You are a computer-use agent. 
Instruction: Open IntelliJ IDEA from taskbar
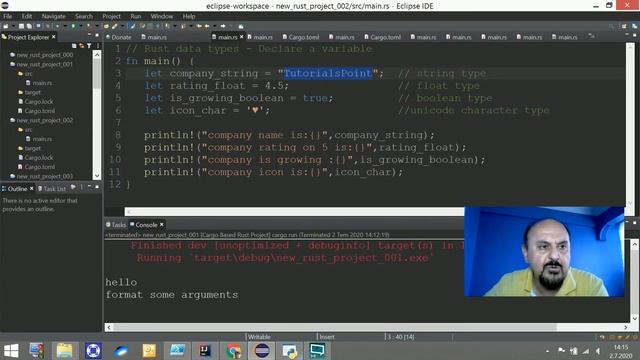(x=205, y=351)
